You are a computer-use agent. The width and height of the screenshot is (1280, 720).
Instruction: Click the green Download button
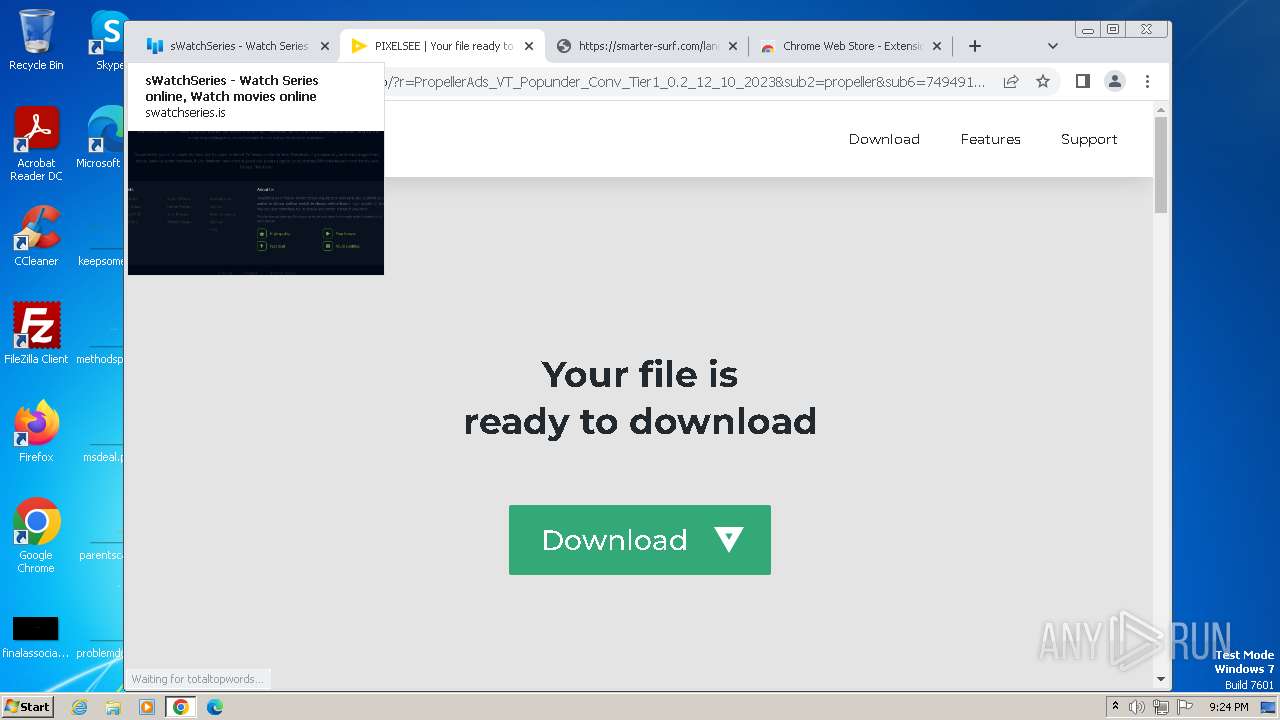pos(640,540)
